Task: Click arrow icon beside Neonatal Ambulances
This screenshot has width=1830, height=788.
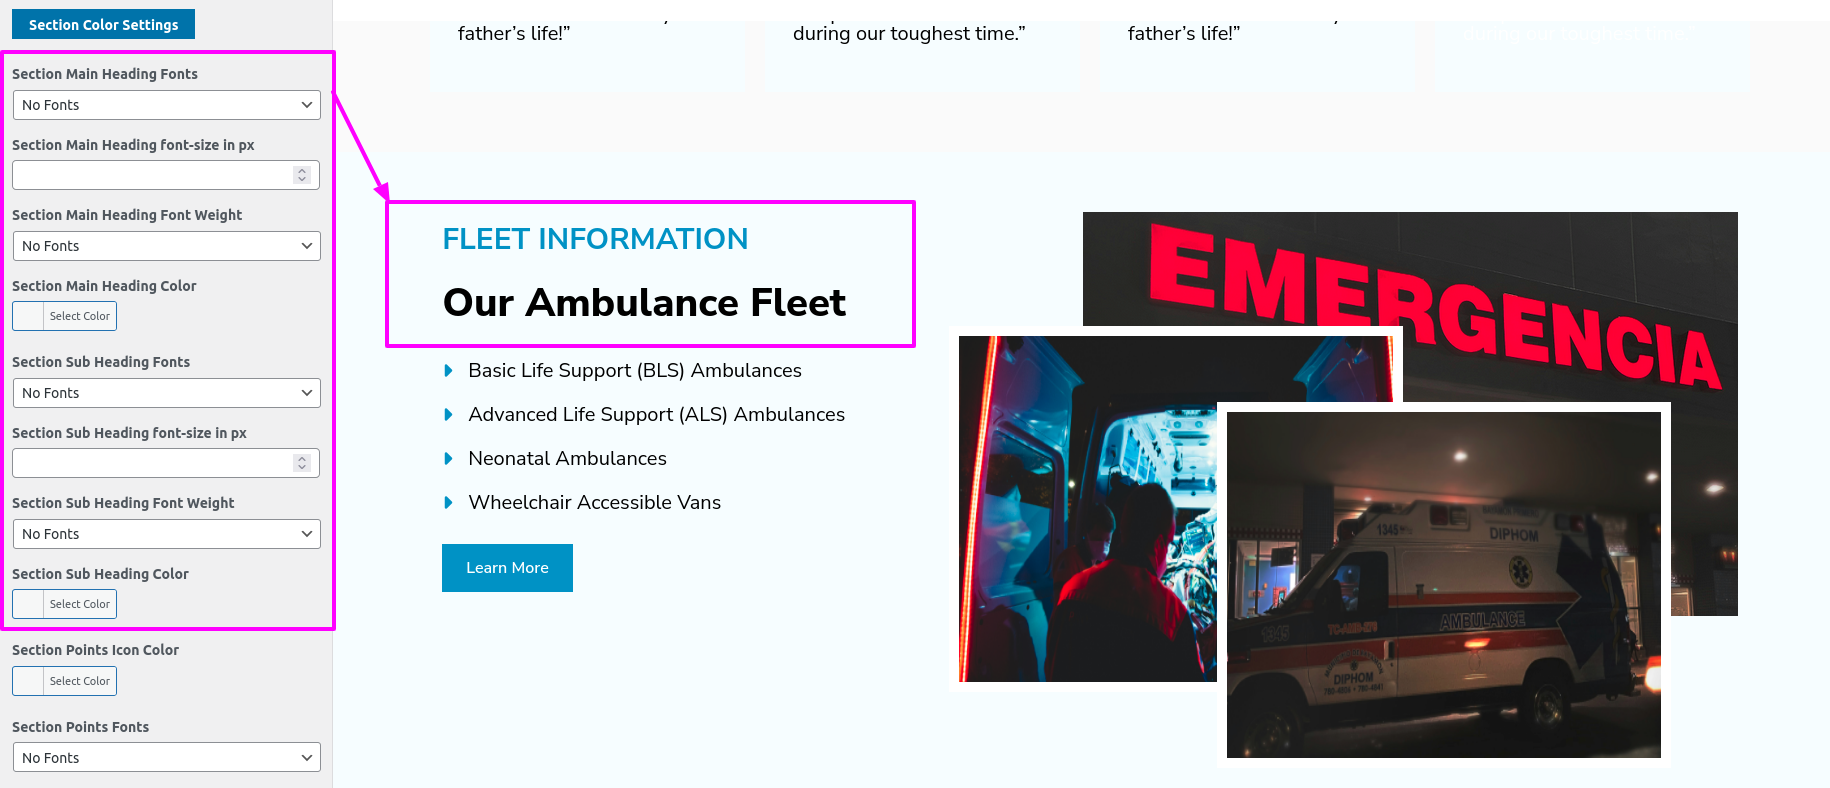Action: point(448,459)
